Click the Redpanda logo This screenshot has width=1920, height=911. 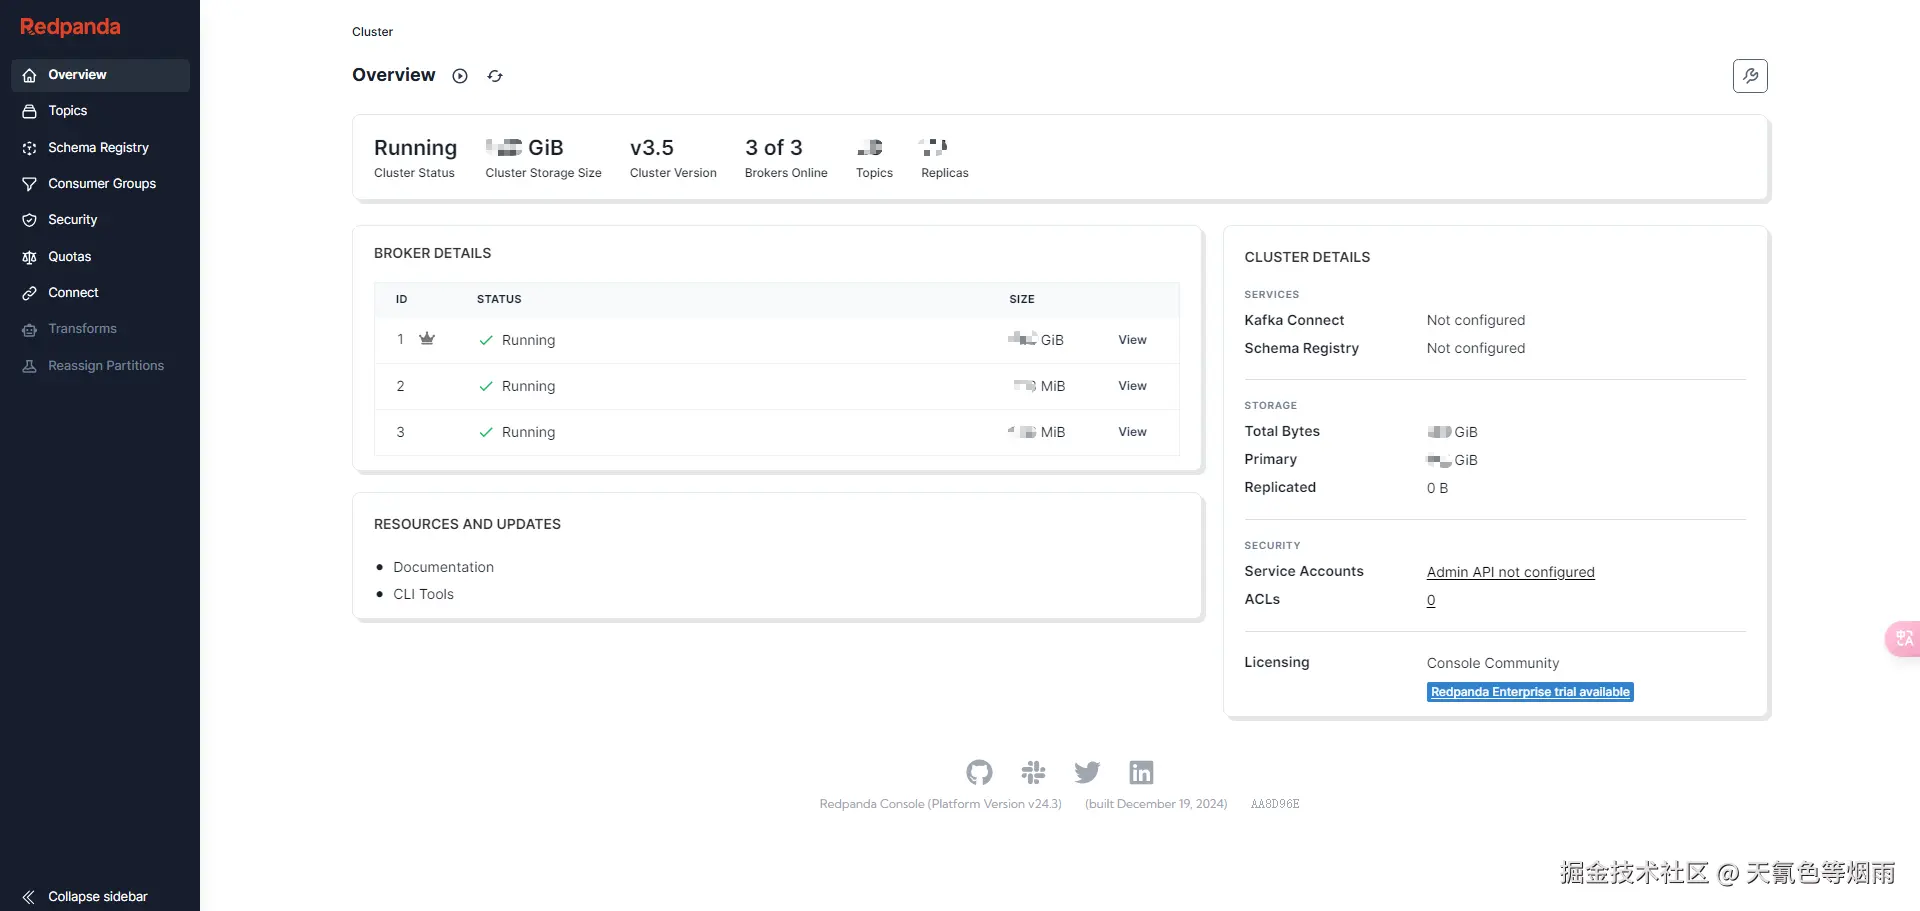(70, 27)
